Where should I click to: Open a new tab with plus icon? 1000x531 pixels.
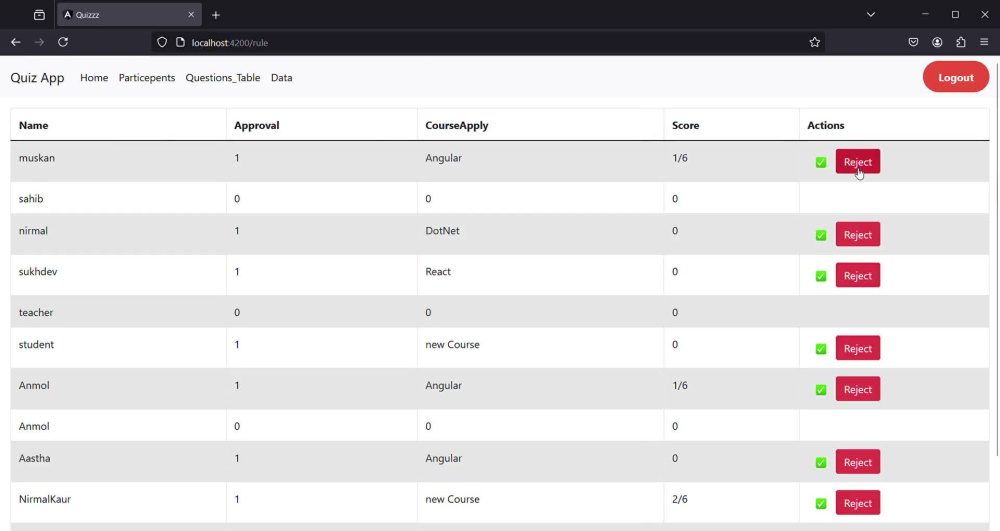[x=216, y=15]
